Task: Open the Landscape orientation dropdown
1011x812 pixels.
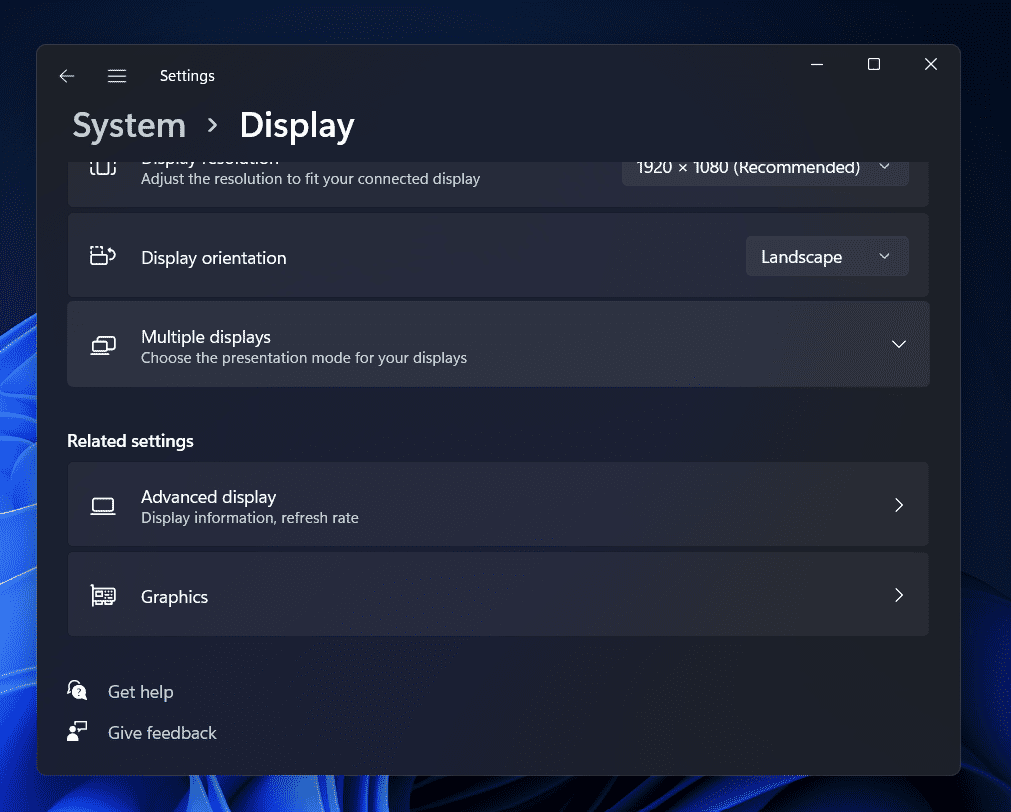Action: click(x=826, y=257)
